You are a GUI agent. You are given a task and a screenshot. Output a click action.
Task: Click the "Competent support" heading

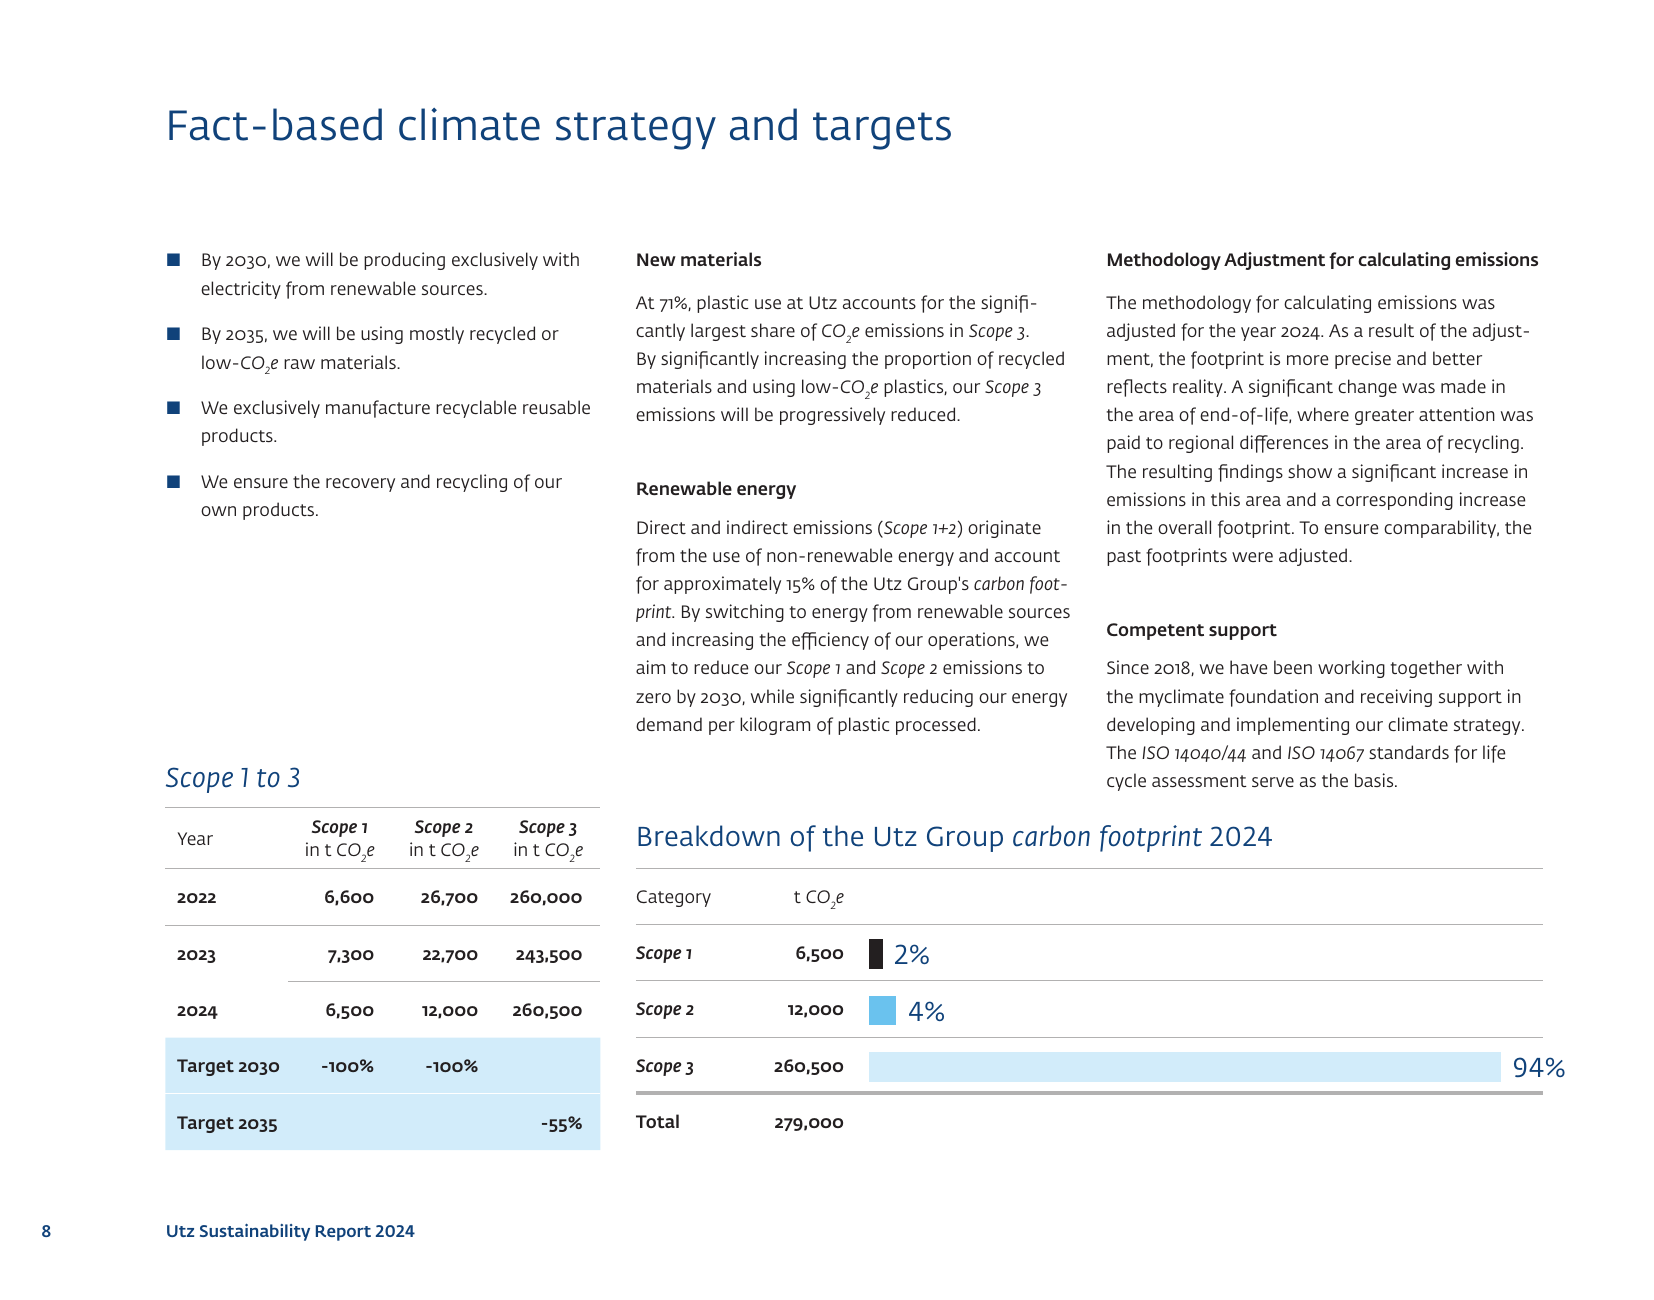pyautogui.click(x=1191, y=630)
